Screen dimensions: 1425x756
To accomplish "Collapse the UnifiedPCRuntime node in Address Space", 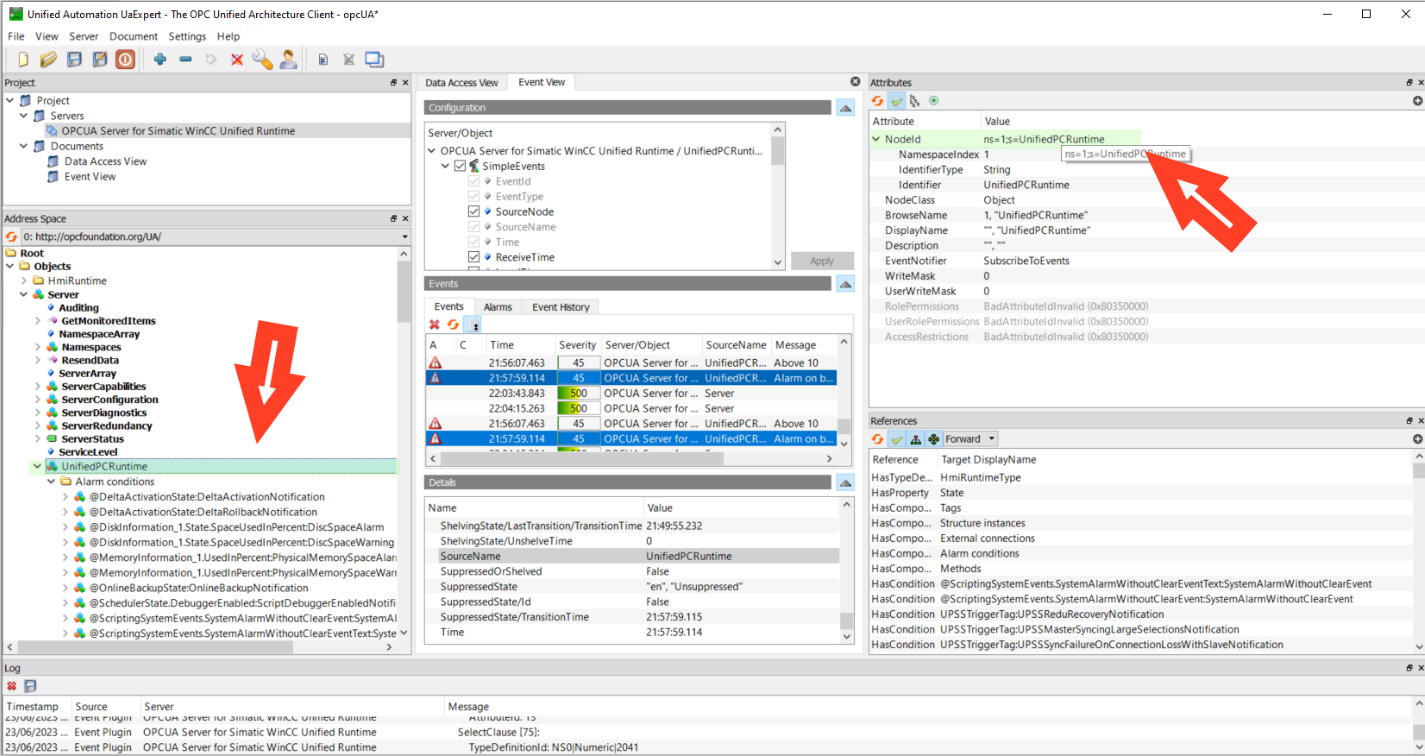I will click(x=37, y=466).
